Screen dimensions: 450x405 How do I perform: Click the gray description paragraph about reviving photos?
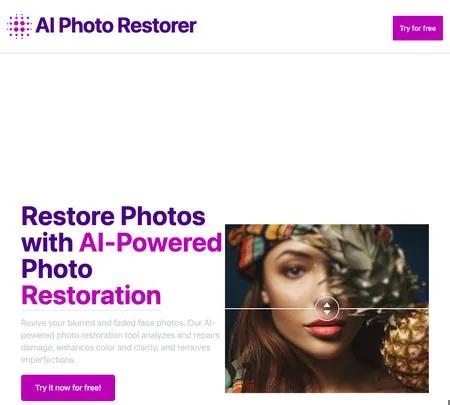click(120, 341)
